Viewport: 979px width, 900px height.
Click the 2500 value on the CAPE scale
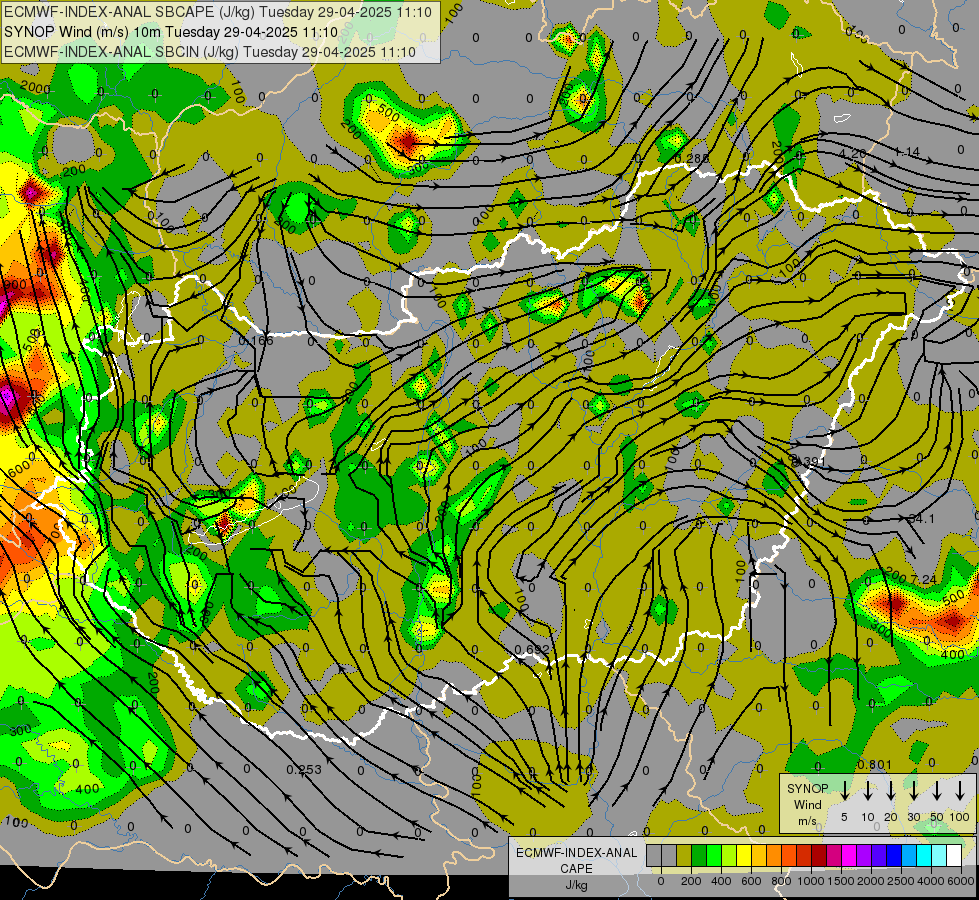click(901, 881)
